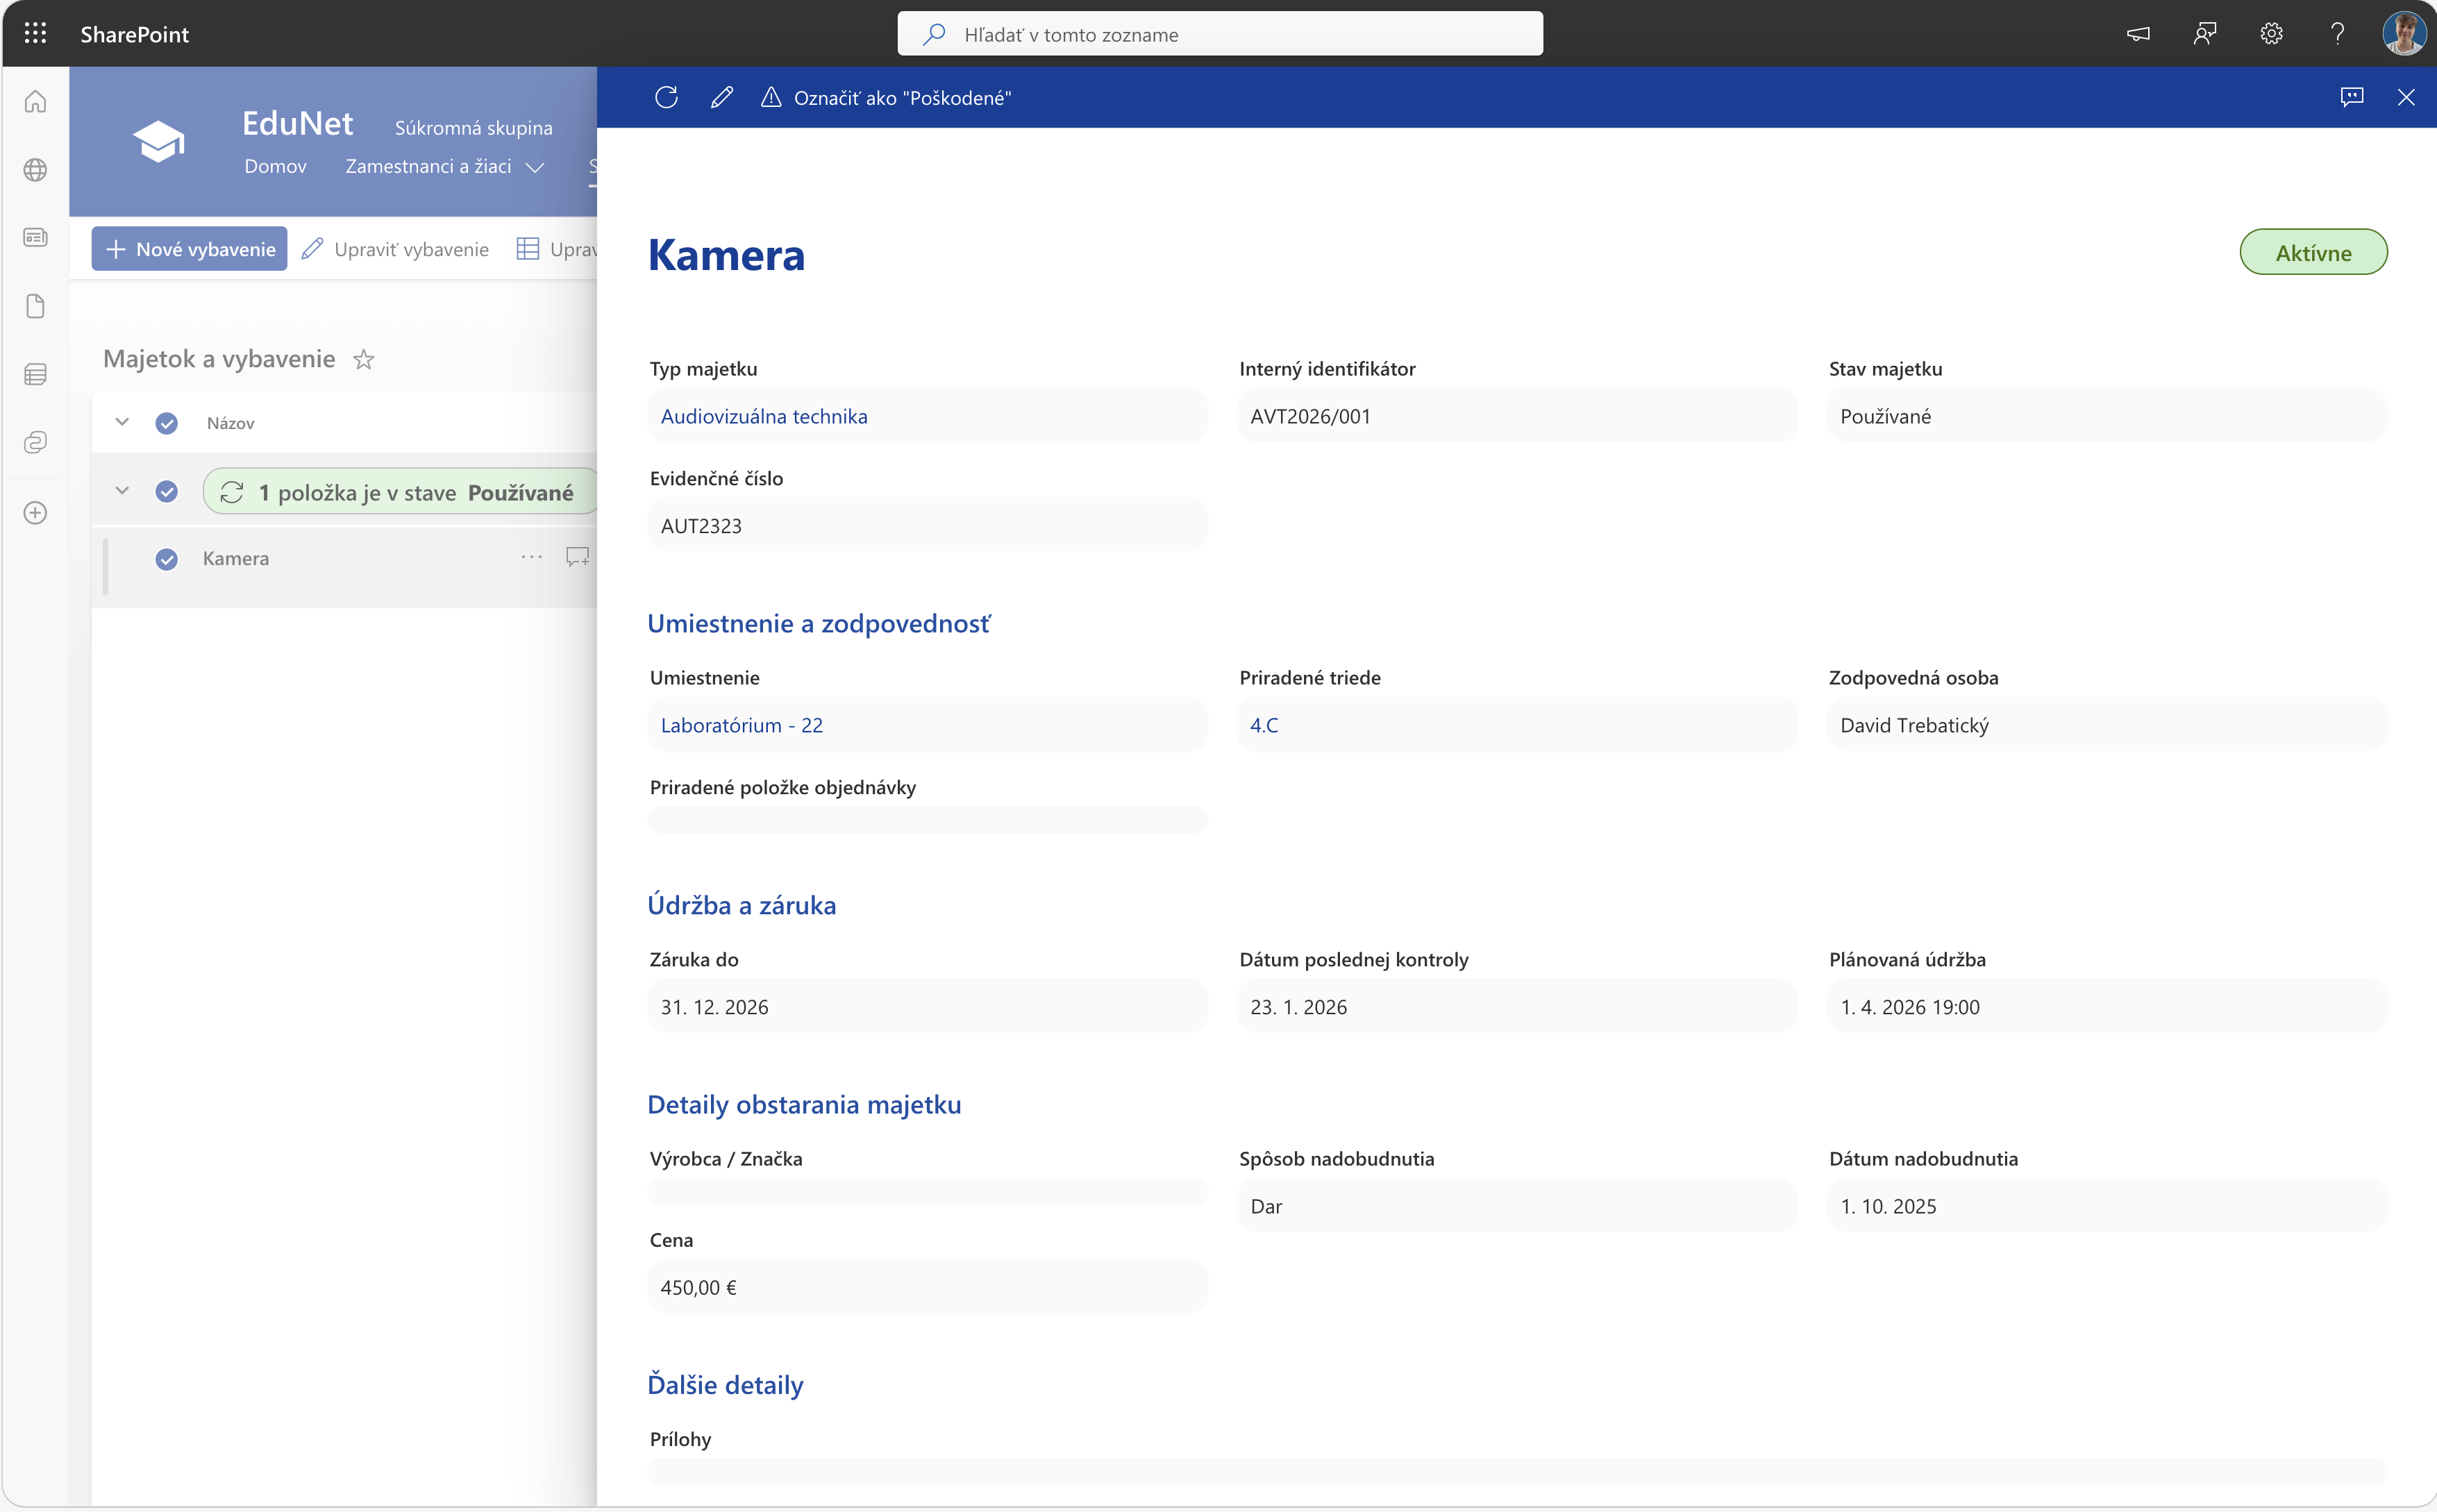Image resolution: width=2437 pixels, height=1512 pixels.
Task: Open the news icon in left rail
Action: pos(35,238)
